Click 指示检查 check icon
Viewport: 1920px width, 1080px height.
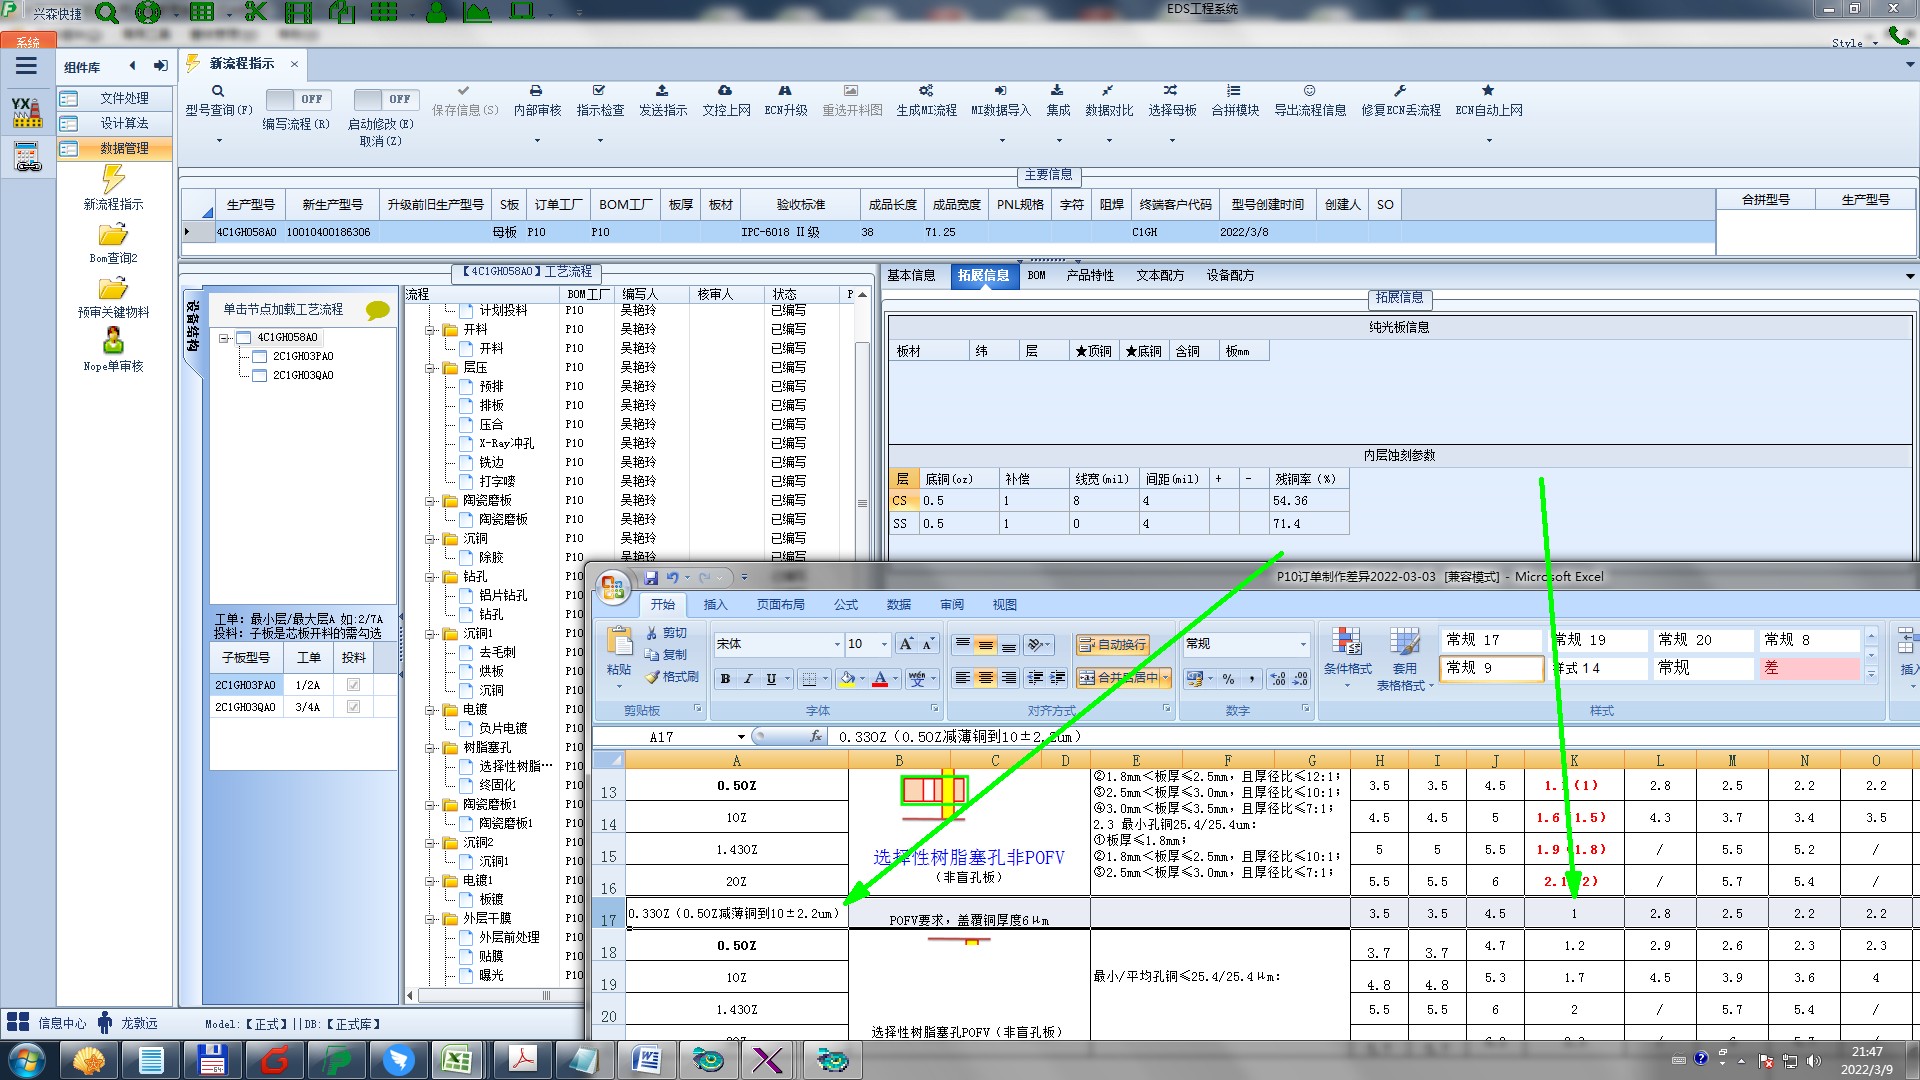(x=599, y=91)
